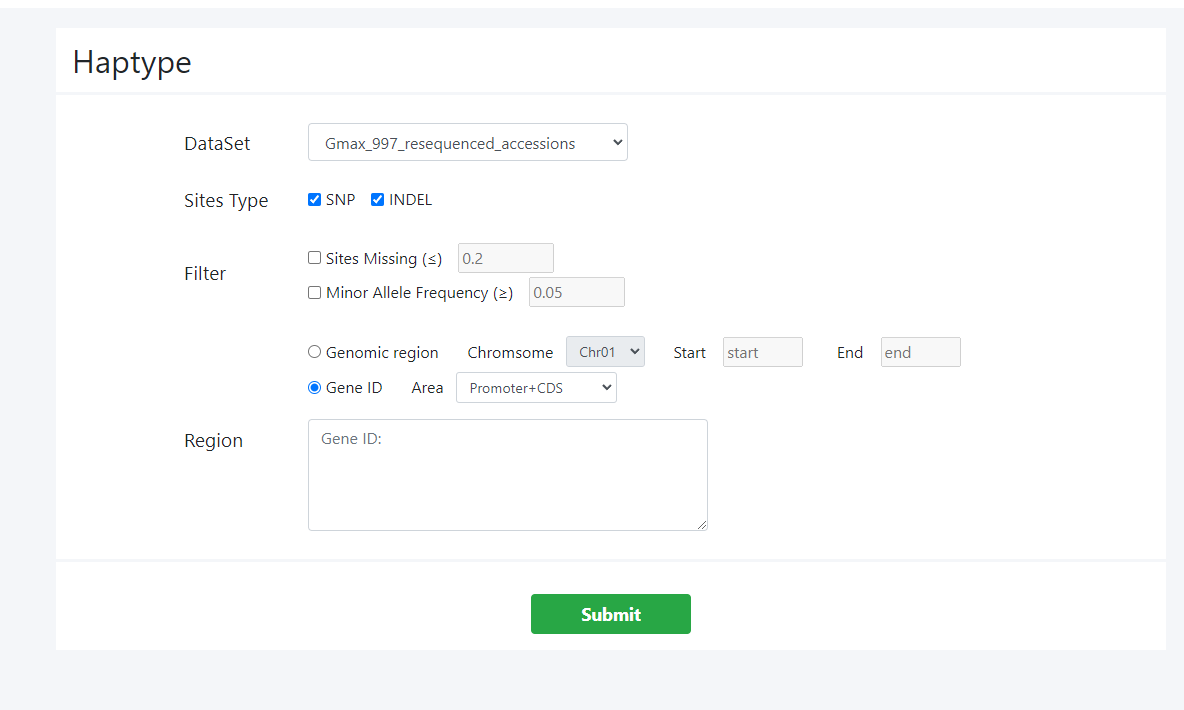The width and height of the screenshot is (1184, 710).
Task: Click the Sites Type label
Action: coord(226,201)
